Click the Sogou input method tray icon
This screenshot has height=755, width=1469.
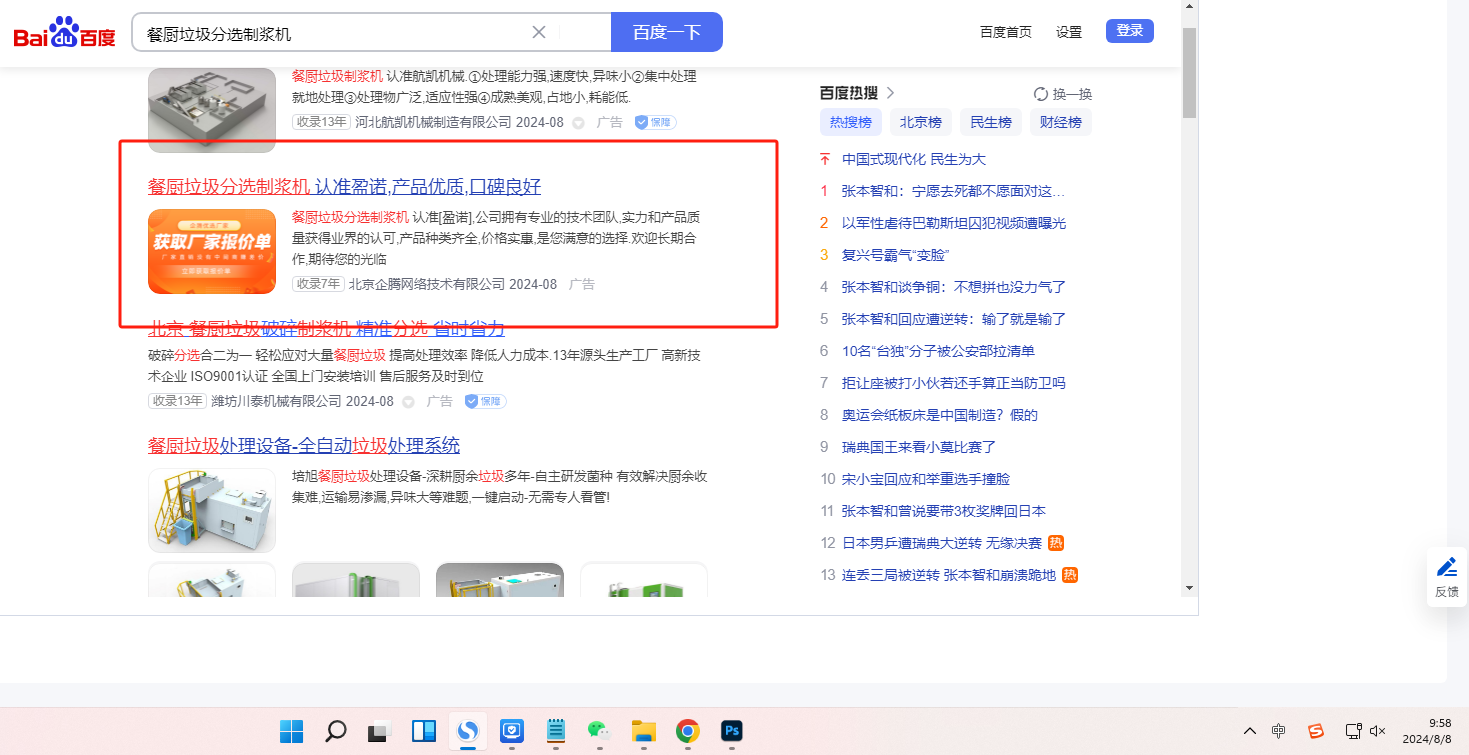[1316, 731]
